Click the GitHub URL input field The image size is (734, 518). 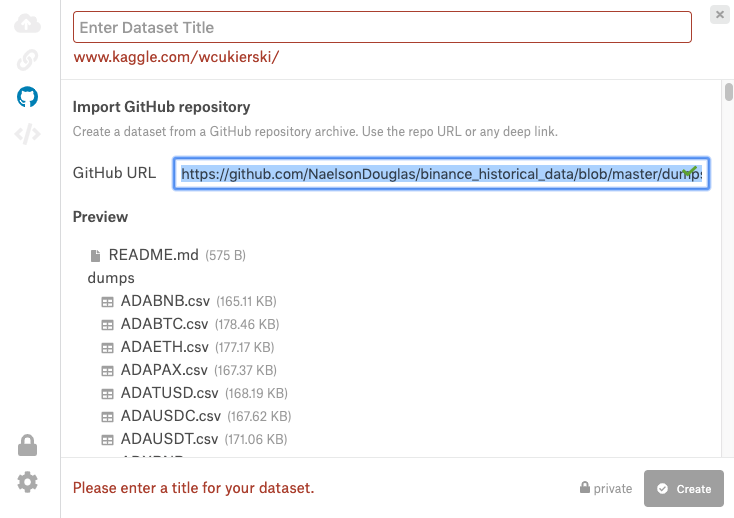coord(441,174)
